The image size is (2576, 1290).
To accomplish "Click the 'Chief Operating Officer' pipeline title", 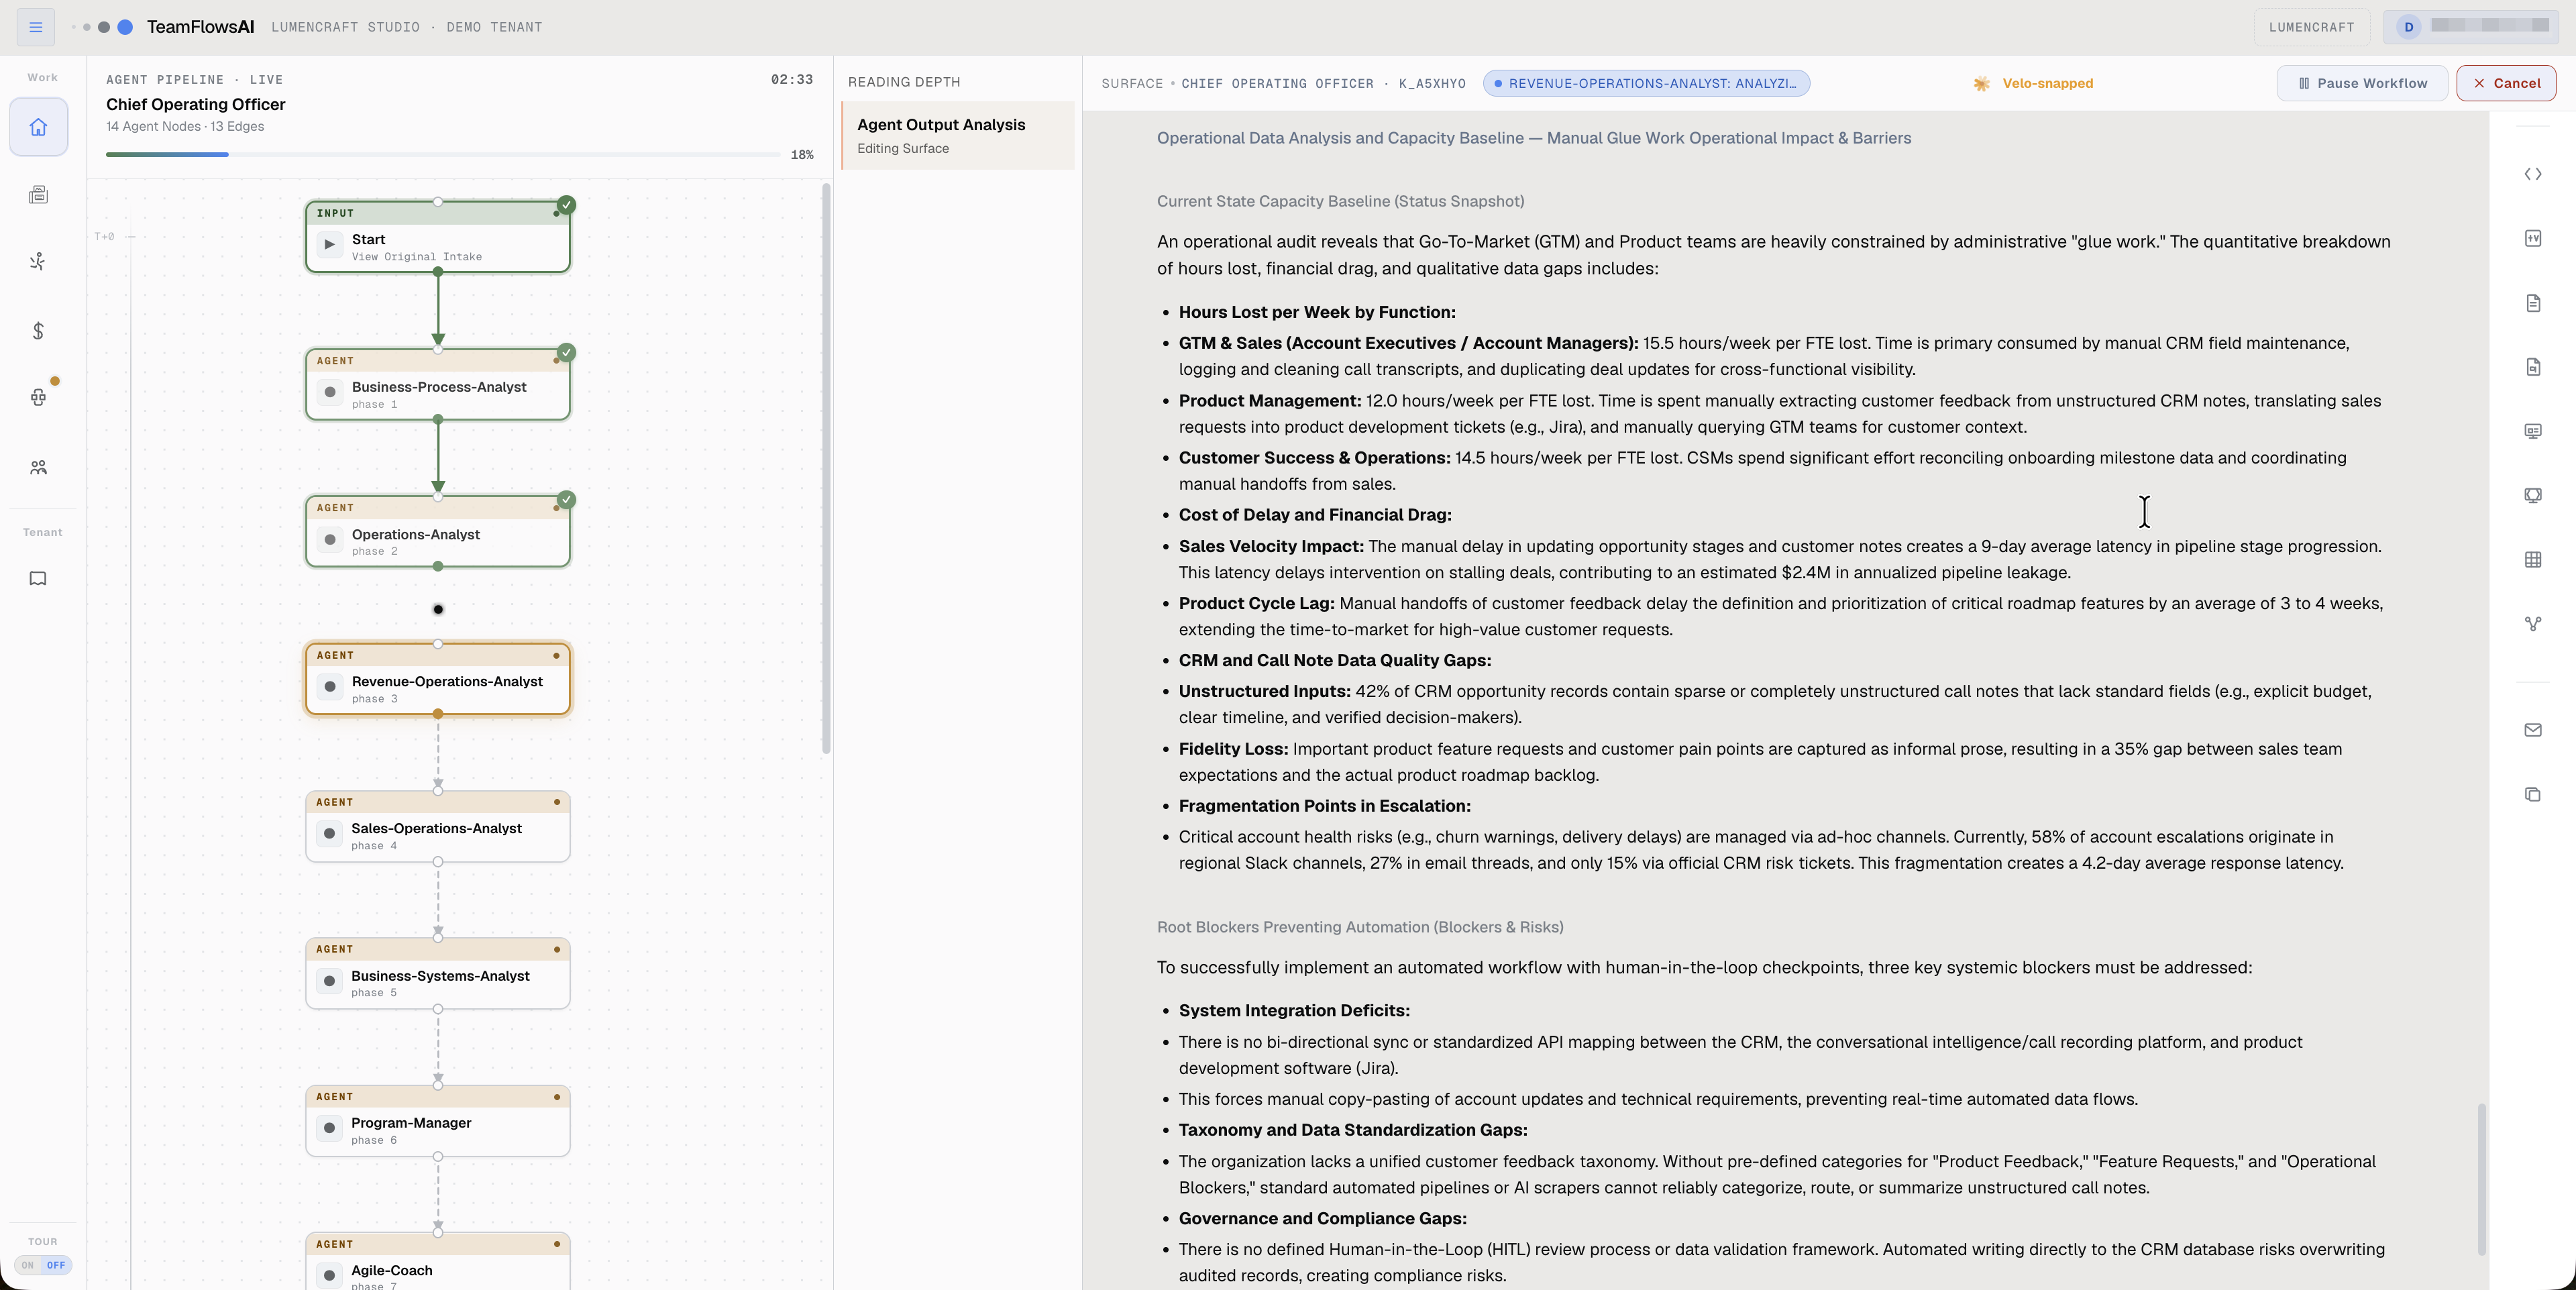I will tap(196, 104).
